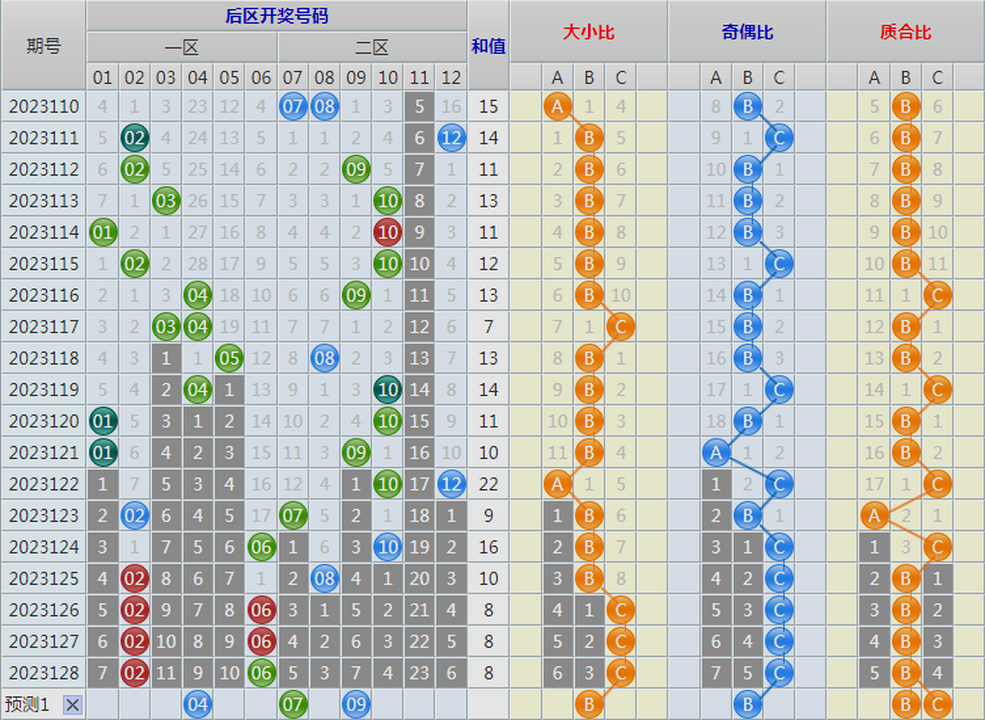985x720 pixels.
Task: Click red ball 10 in row 2023114
Action: point(388,232)
